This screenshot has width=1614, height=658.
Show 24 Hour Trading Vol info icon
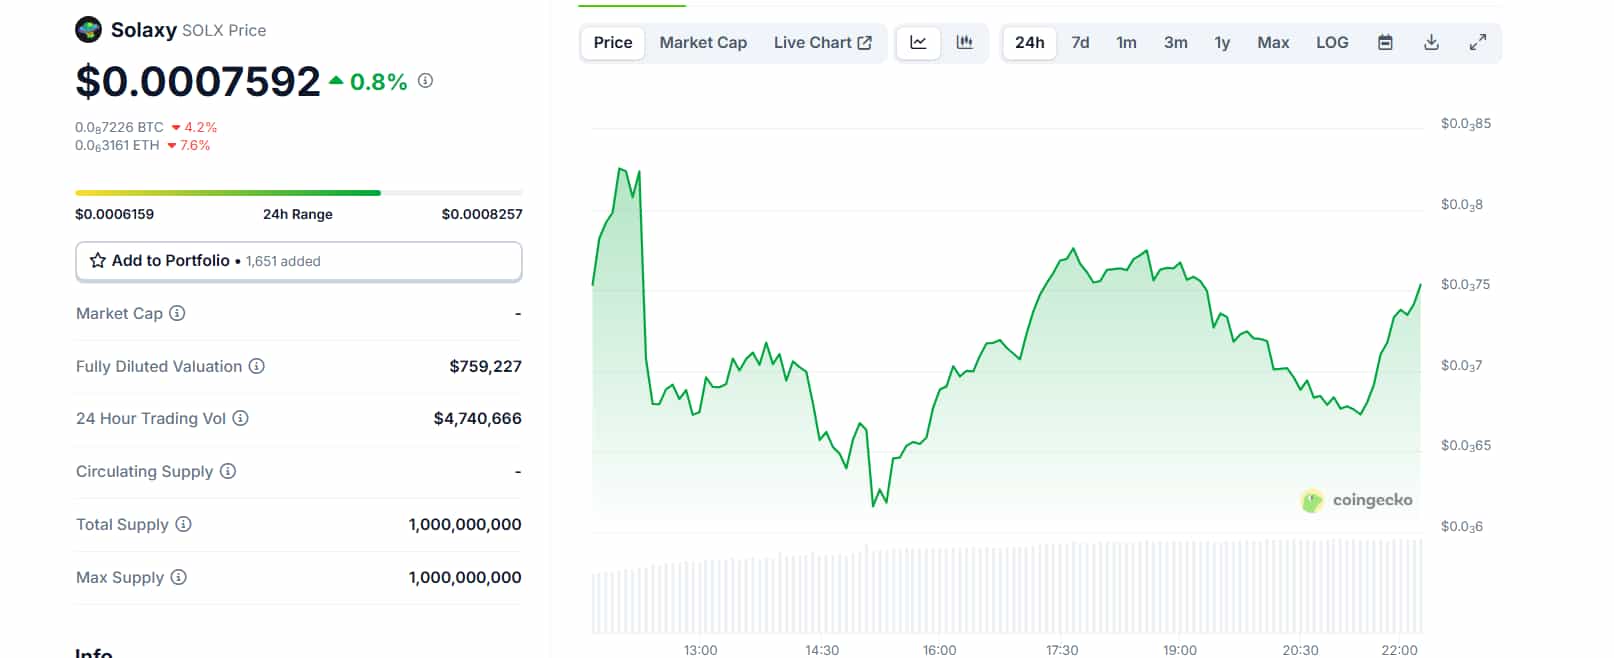pos(241,418)
